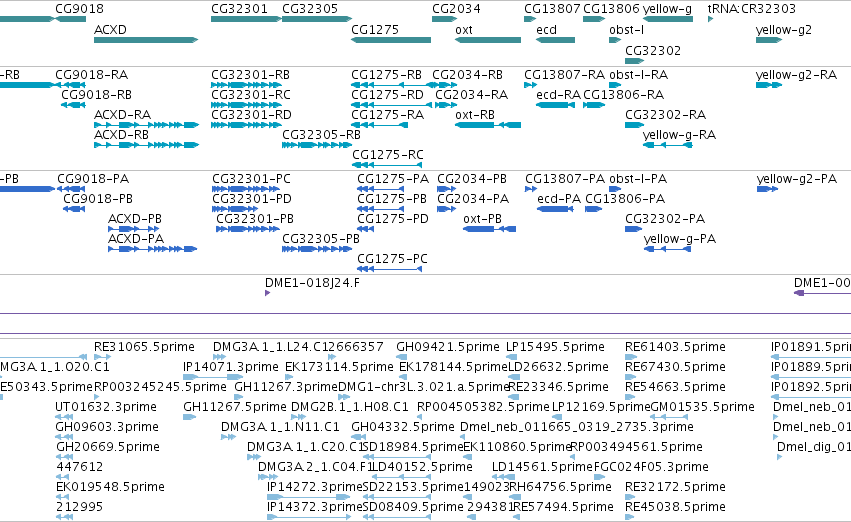
Task: Click the CG2034 gene label
Action: coord(456,9)
